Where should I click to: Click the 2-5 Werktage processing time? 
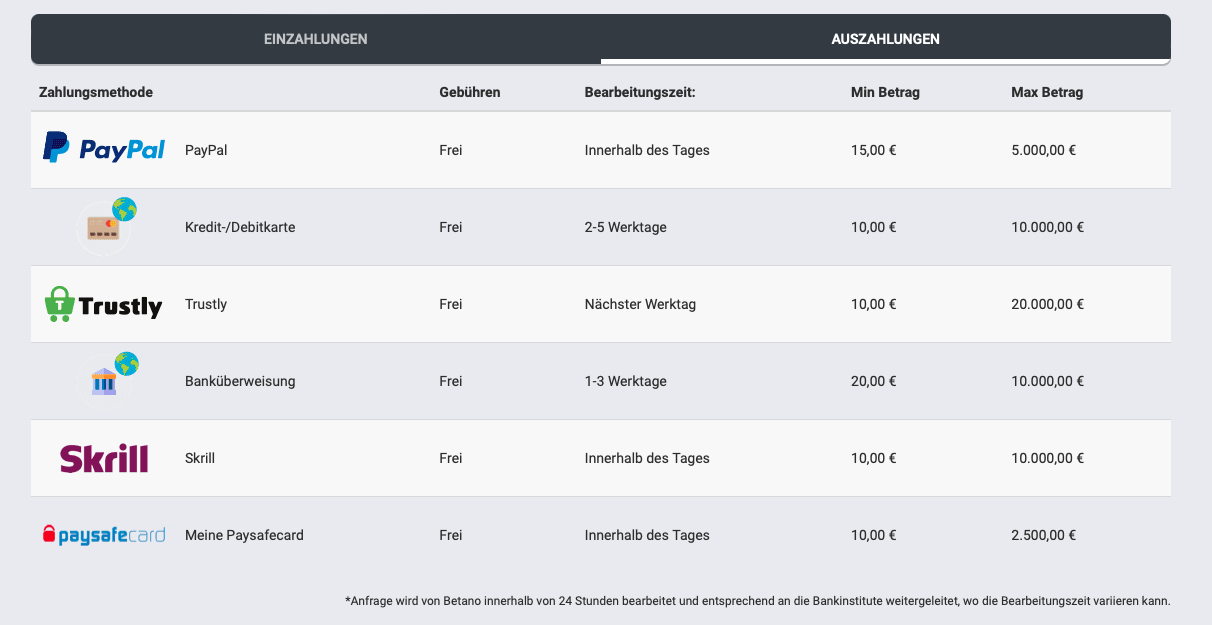(625, 227)
